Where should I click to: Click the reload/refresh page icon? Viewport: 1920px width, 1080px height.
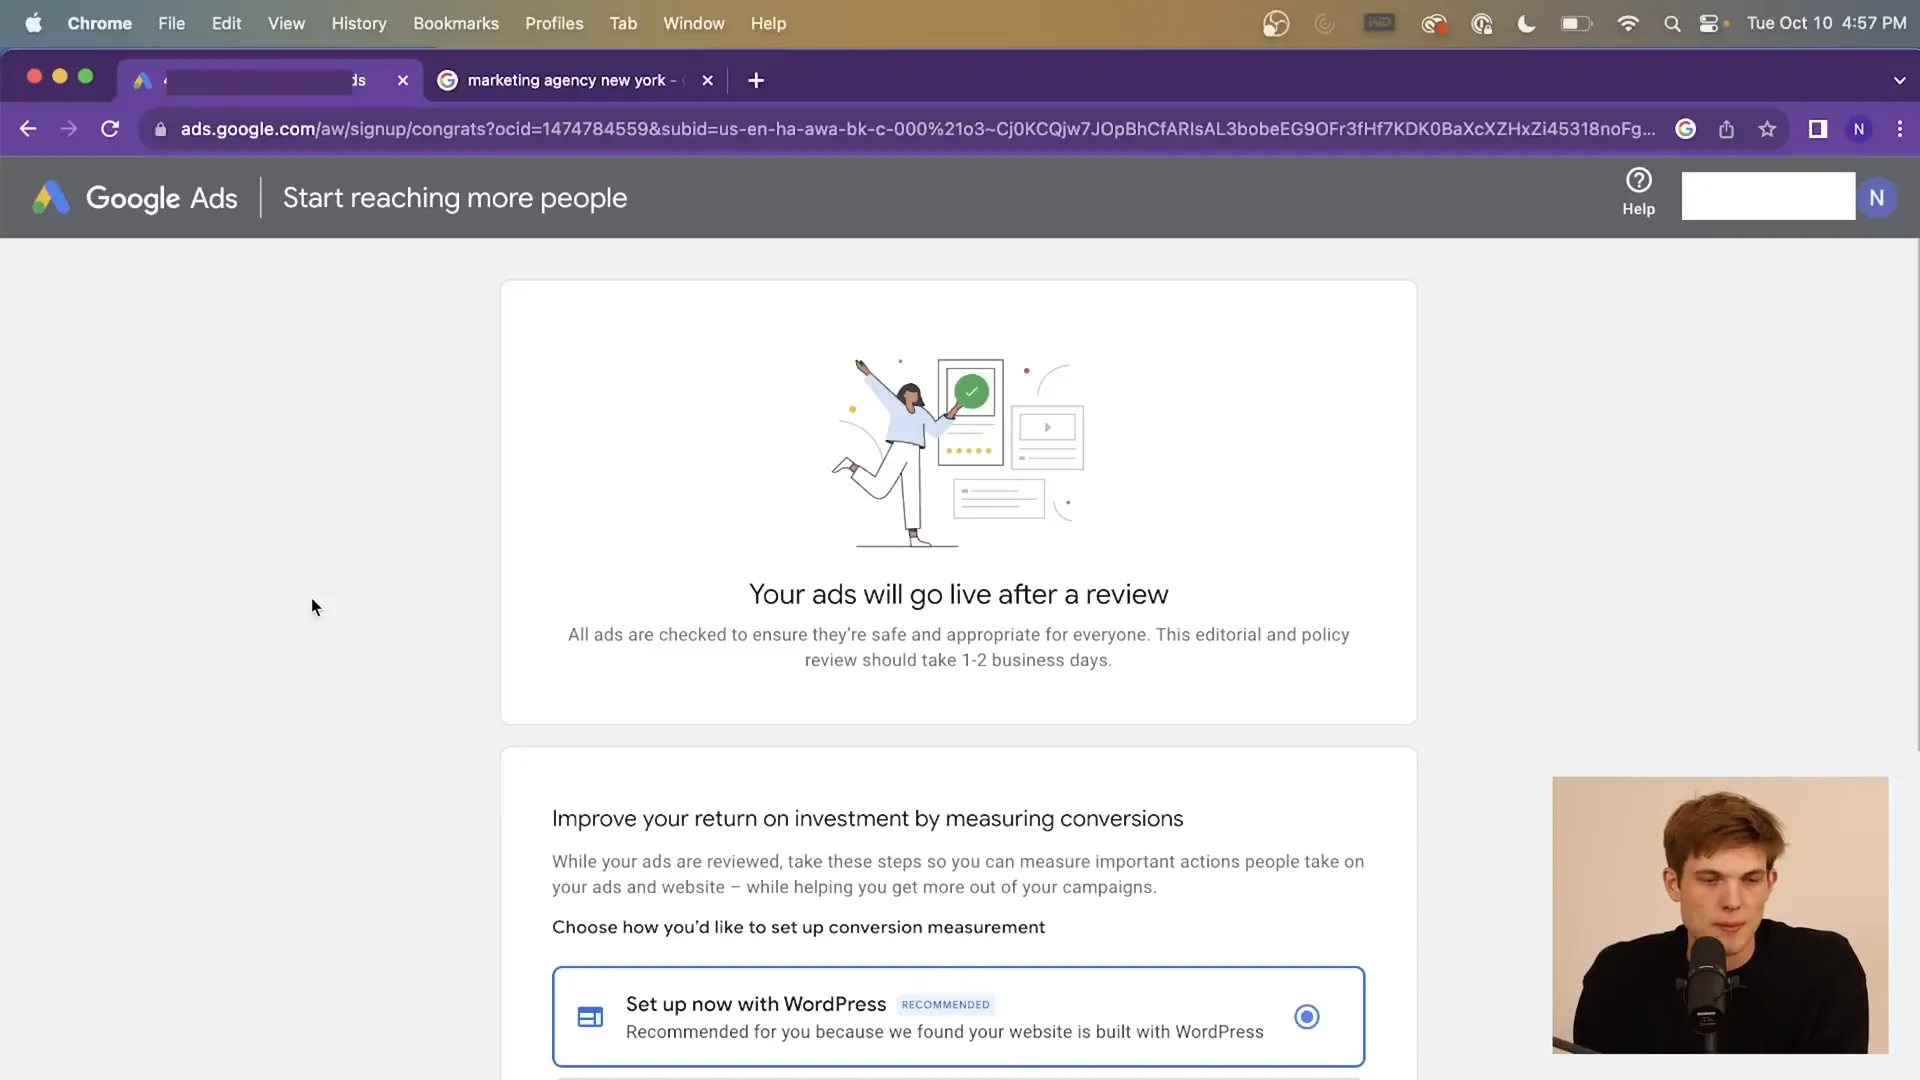pos(109,128)
